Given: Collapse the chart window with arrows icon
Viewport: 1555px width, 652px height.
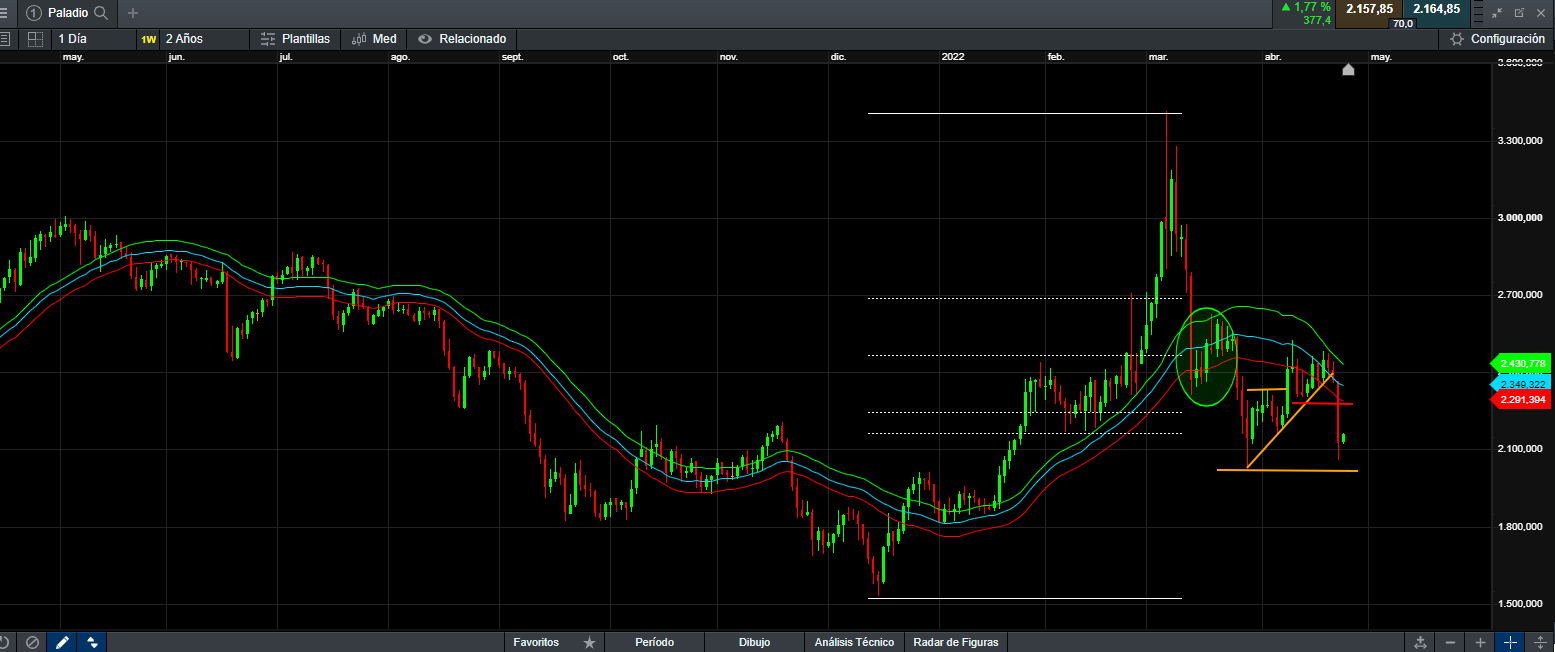Looking at the screenshot, I should [x=1497, y=13].
